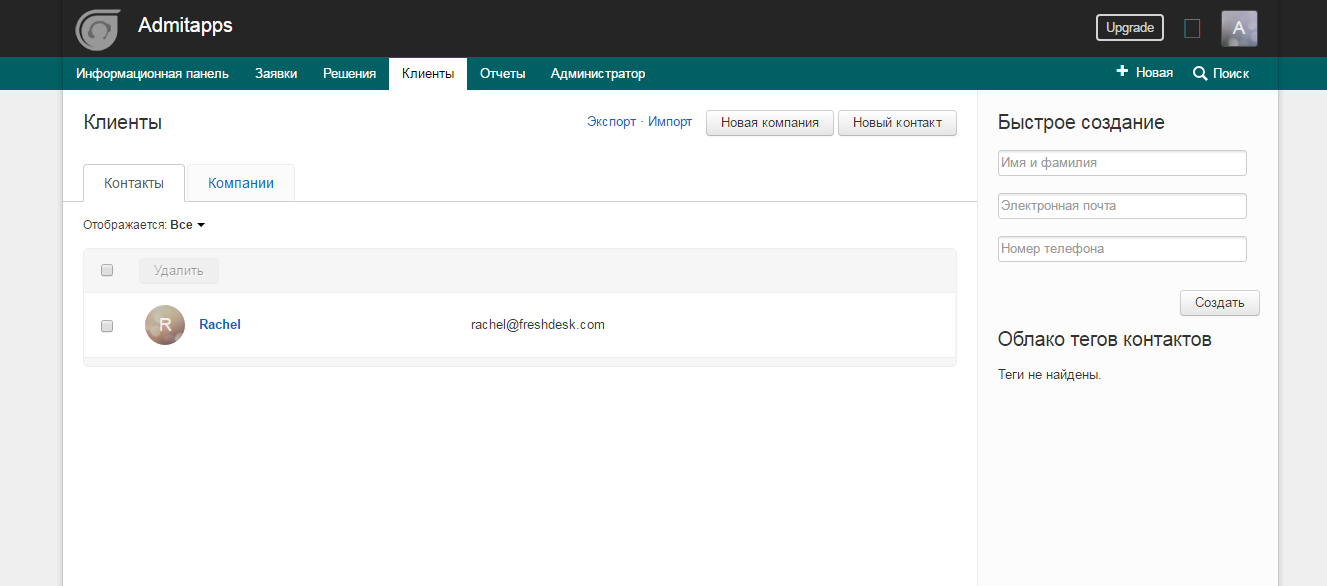
Task: Click Создать in Быстрое создание panel
Action: (x=1219, y=303)
